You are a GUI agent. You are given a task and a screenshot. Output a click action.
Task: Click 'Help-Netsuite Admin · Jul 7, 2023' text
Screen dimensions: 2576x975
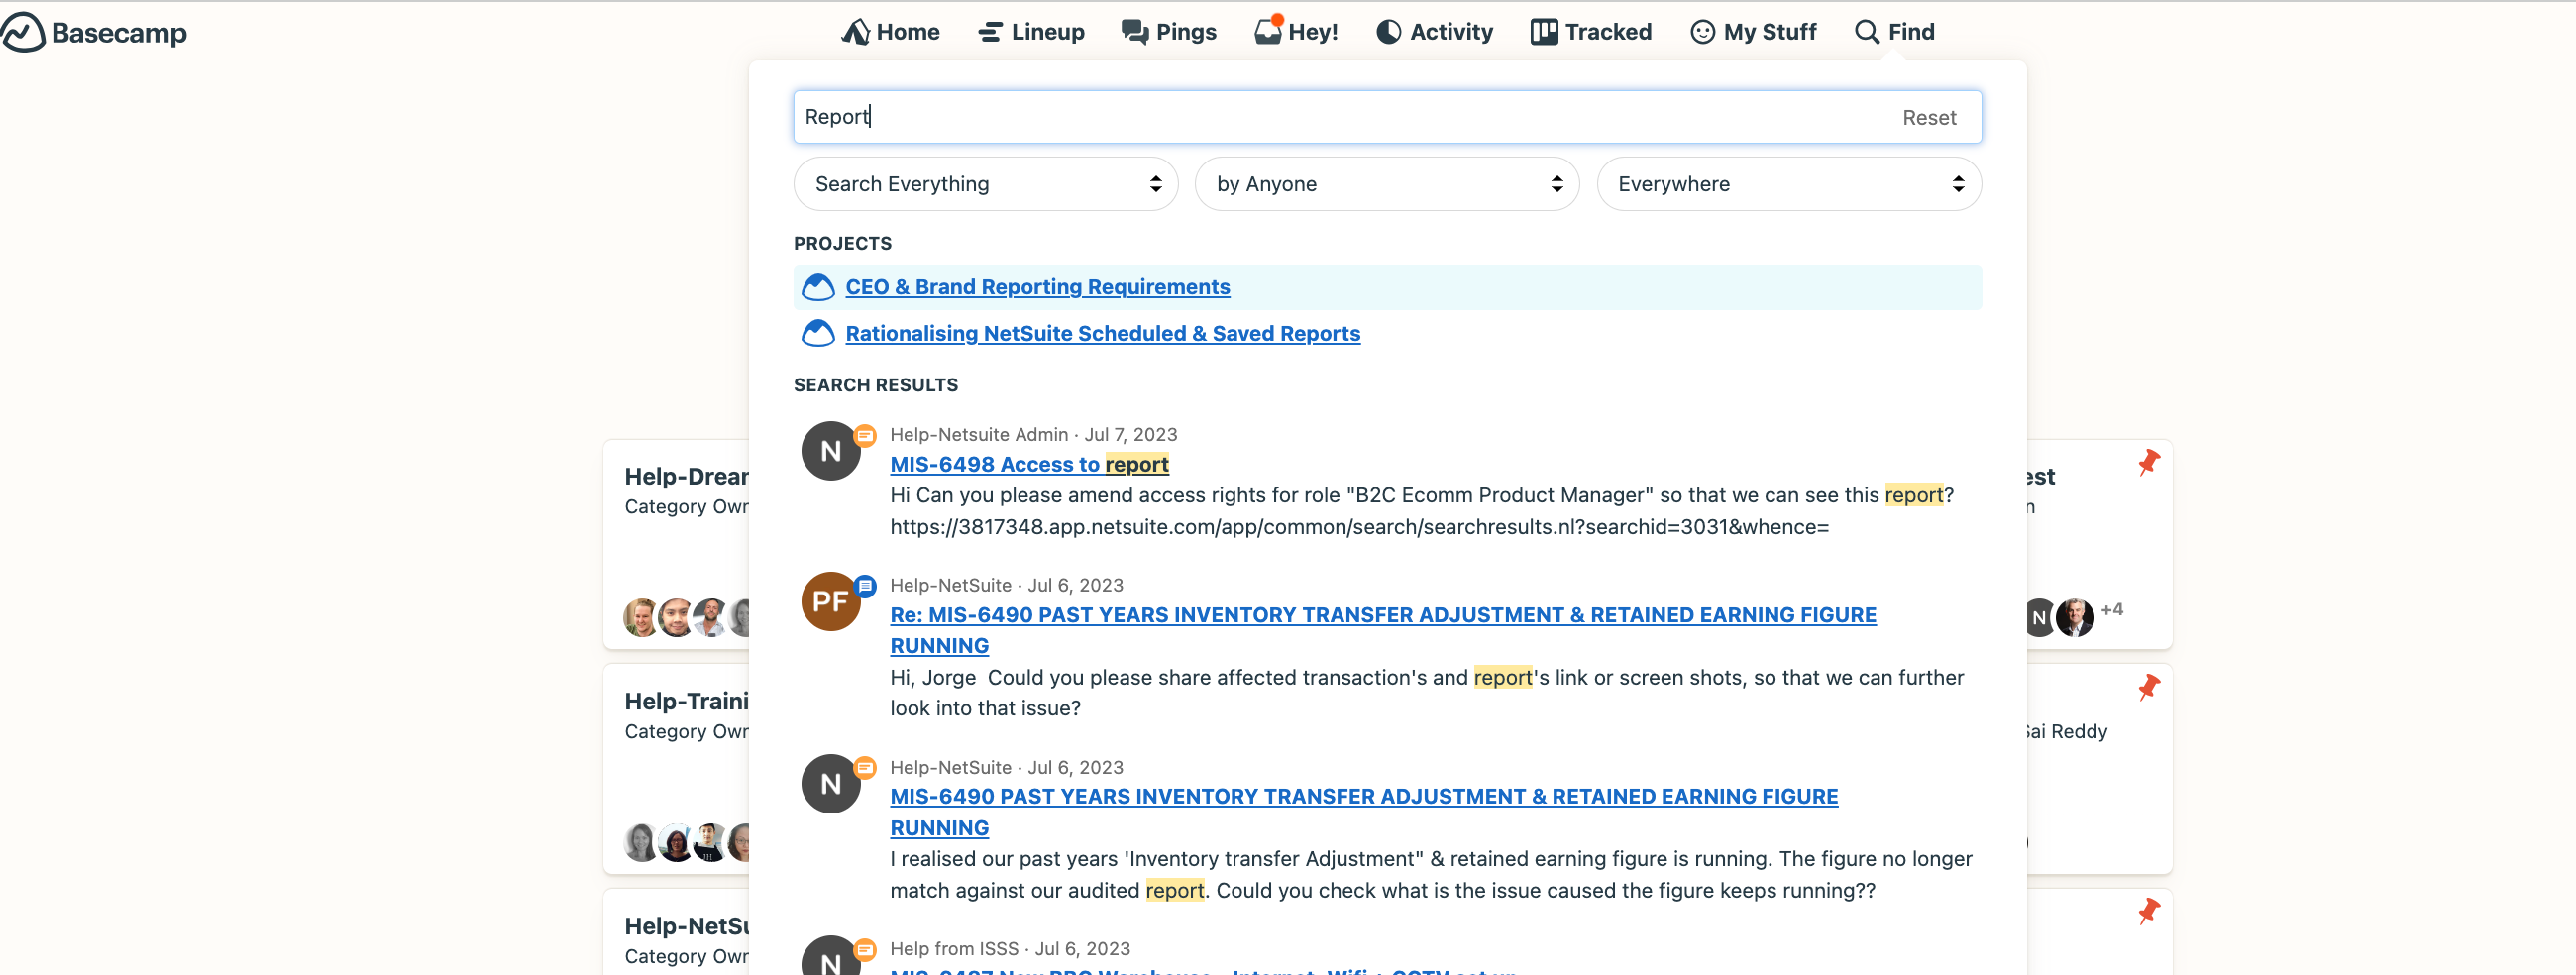click(x=1033, y=434)
